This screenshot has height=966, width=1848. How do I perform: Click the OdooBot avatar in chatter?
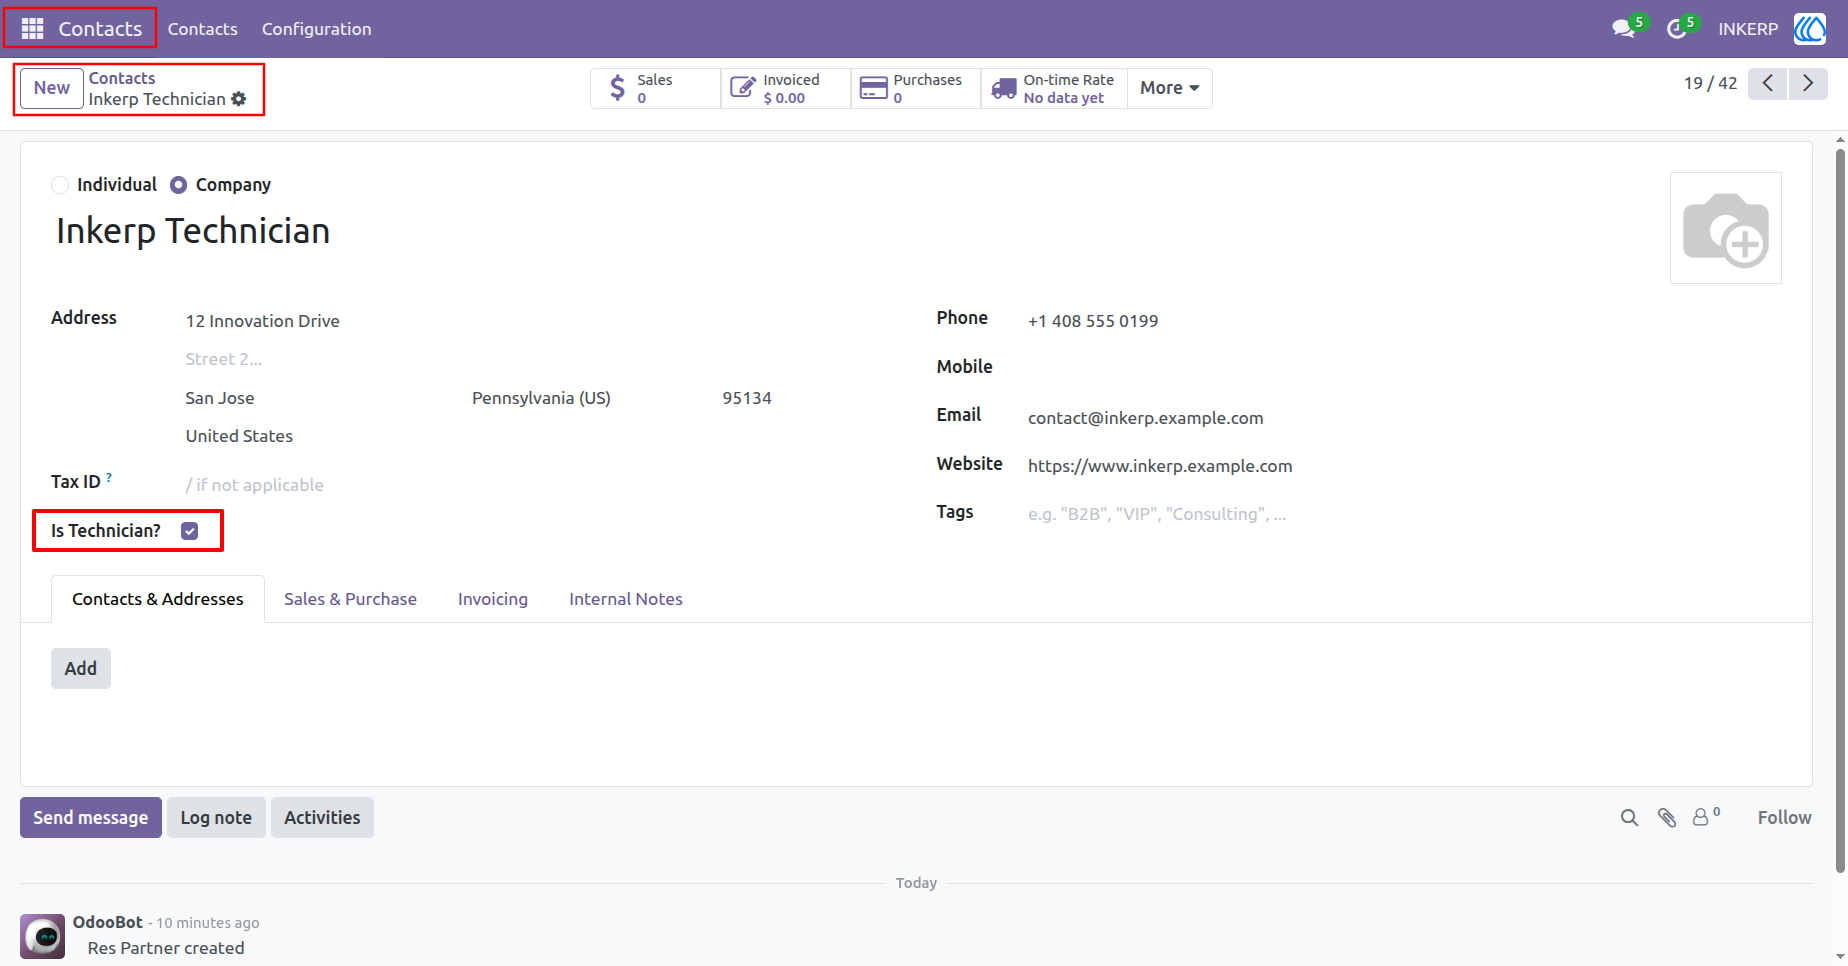point(43,936)
